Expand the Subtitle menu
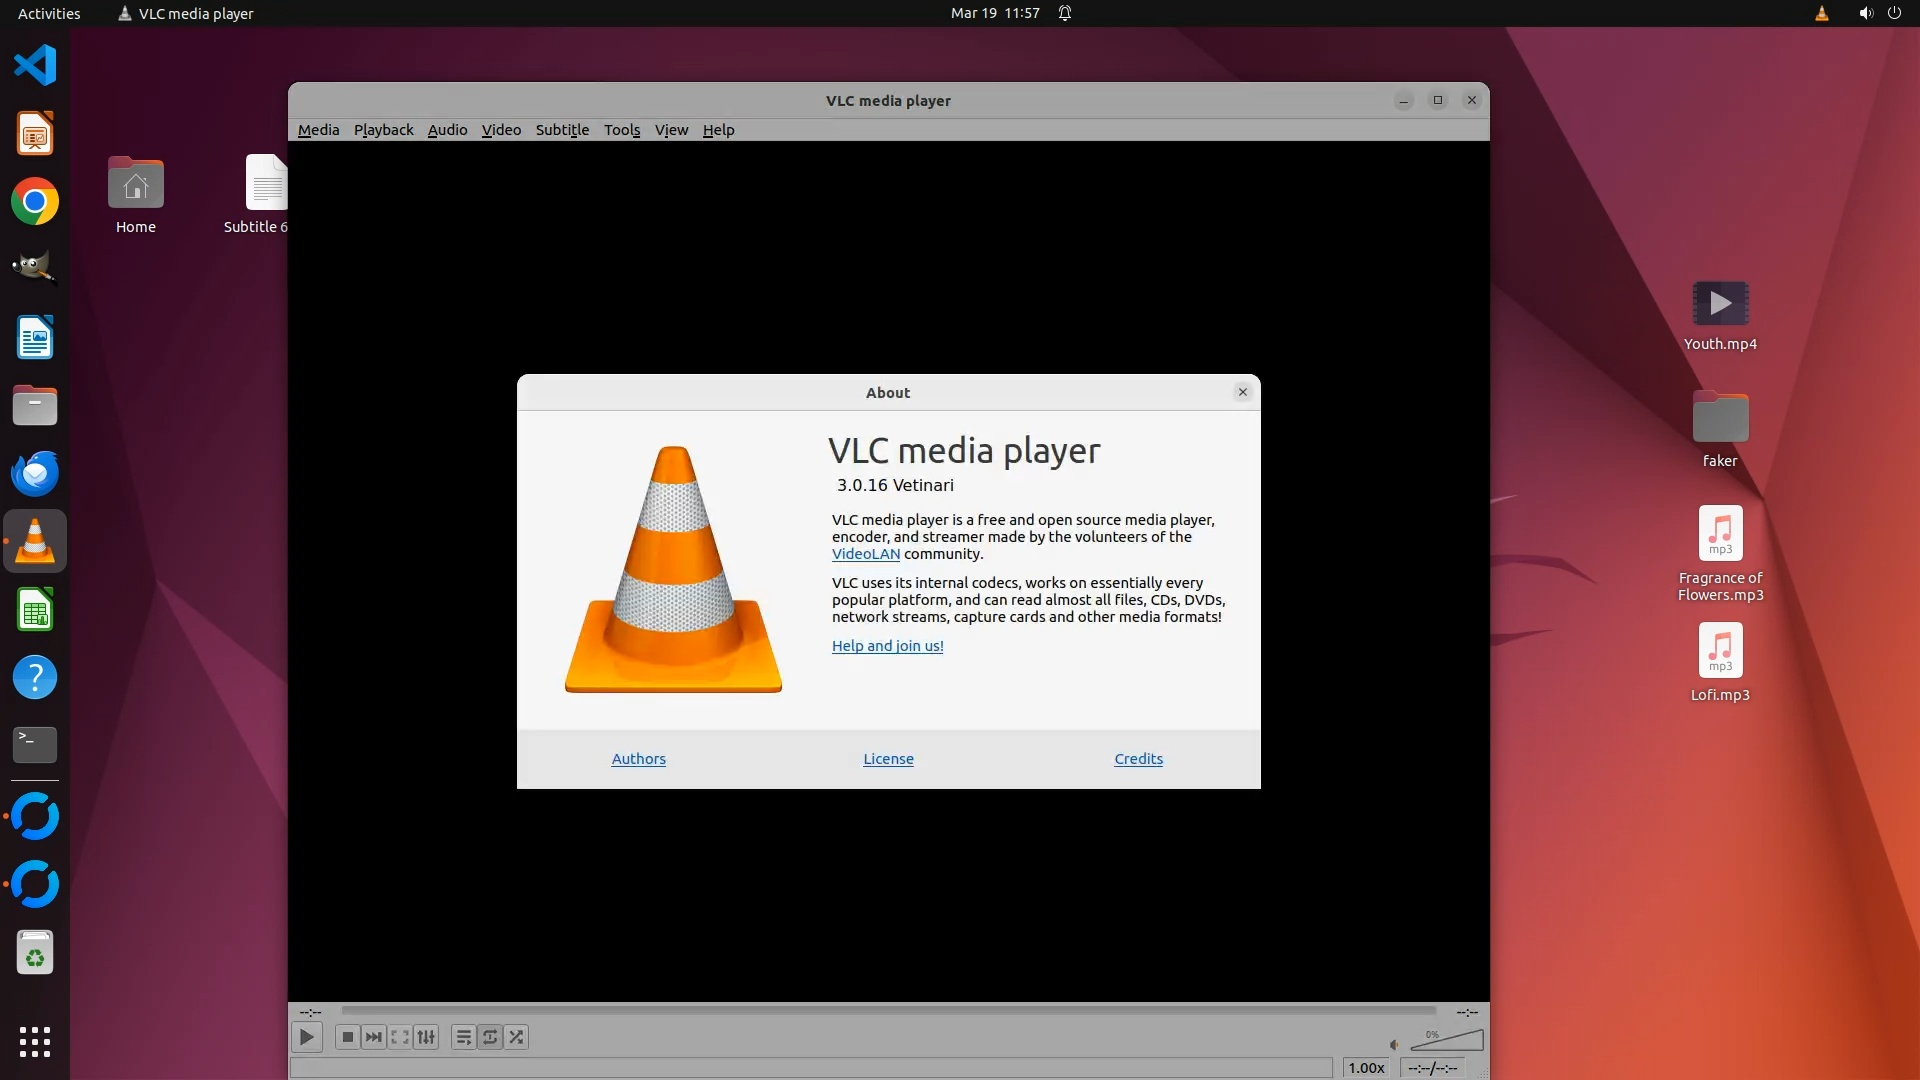Screen dimensions: 1920x1080 pyautogui.click(x=562, y=130)
